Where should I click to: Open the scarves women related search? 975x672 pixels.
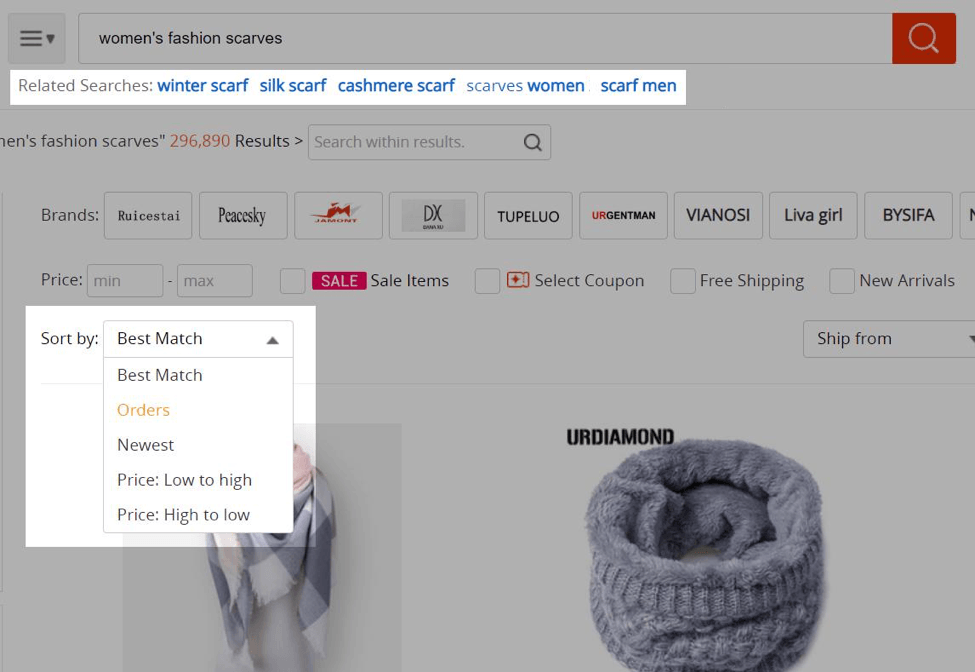tap(525, 86)
